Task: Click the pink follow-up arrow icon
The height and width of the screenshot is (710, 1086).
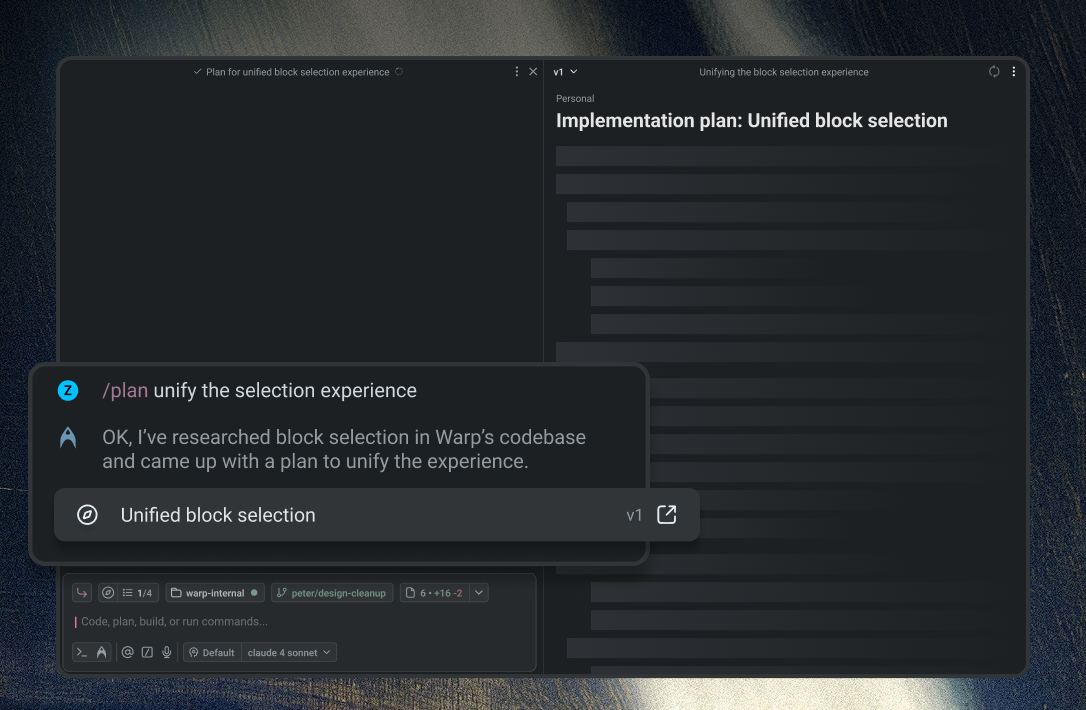Action: click(x=82, y=593)
